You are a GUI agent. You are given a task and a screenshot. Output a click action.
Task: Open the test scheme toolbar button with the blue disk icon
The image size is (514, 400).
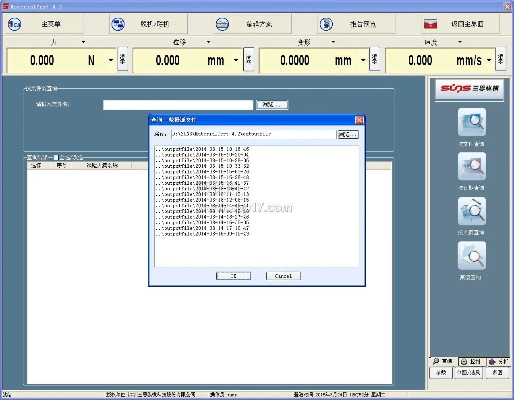[x=252, y=24]
